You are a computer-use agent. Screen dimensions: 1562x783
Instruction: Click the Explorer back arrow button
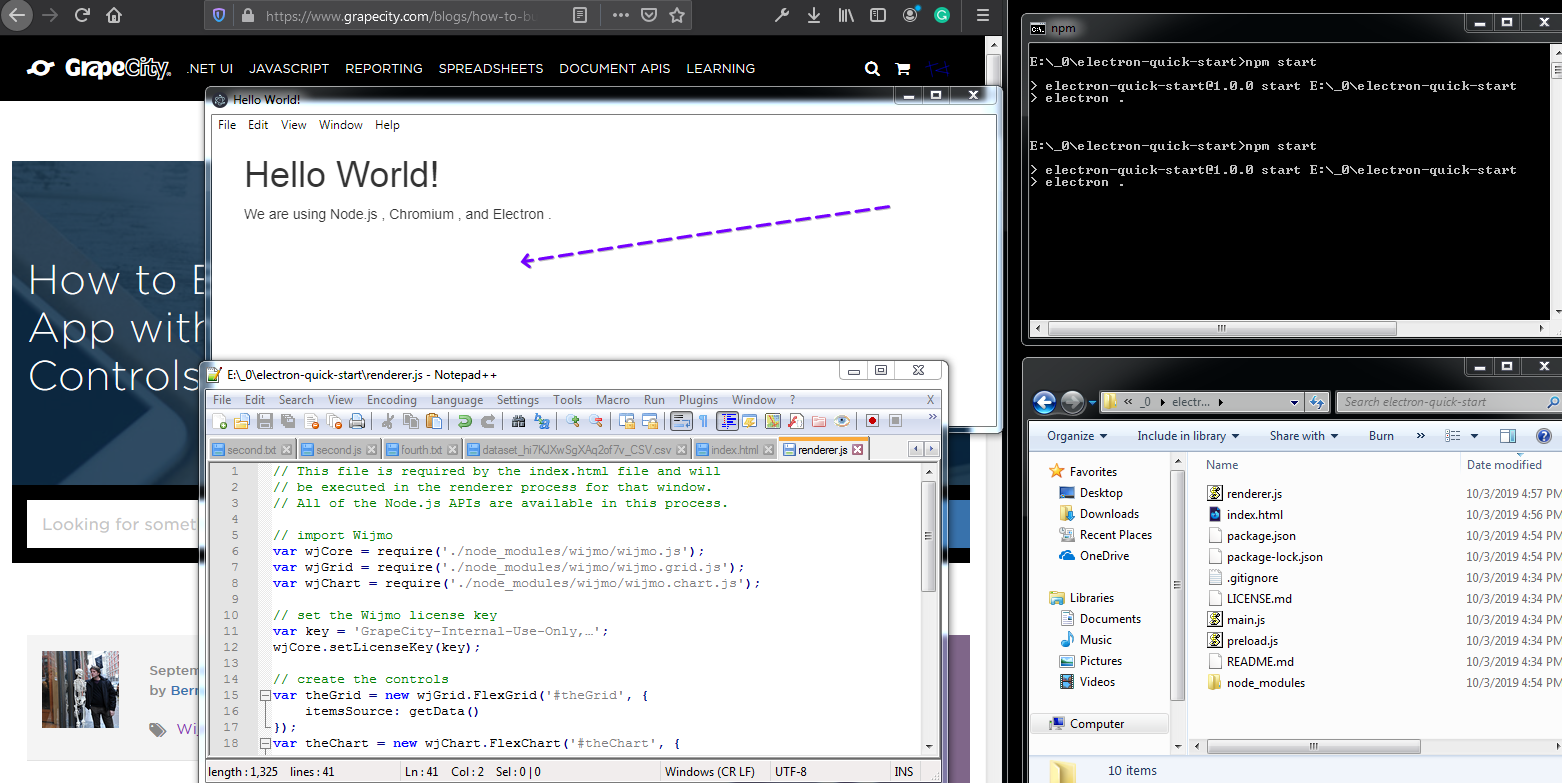[x=1045, y=402]
